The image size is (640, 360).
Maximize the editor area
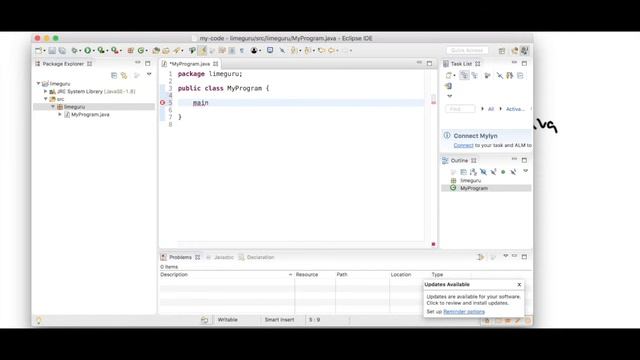point(429,63)
